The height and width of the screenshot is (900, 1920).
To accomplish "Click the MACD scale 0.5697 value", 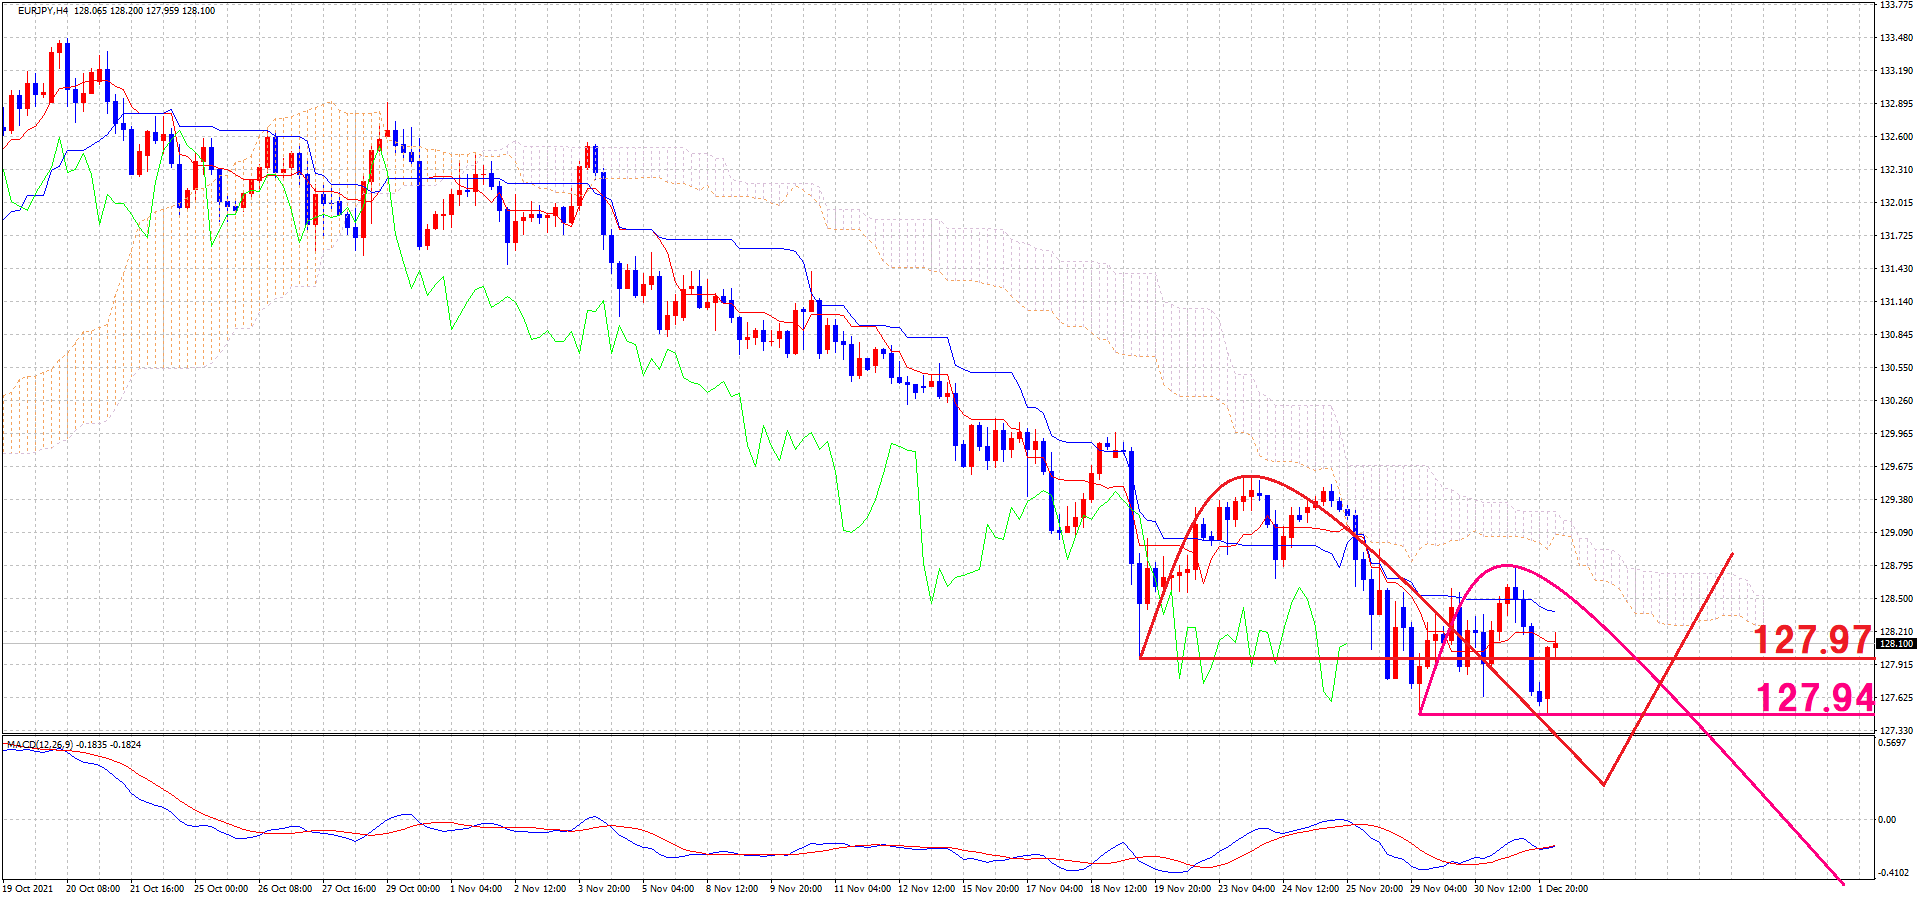I will (x=1892, y=743).
